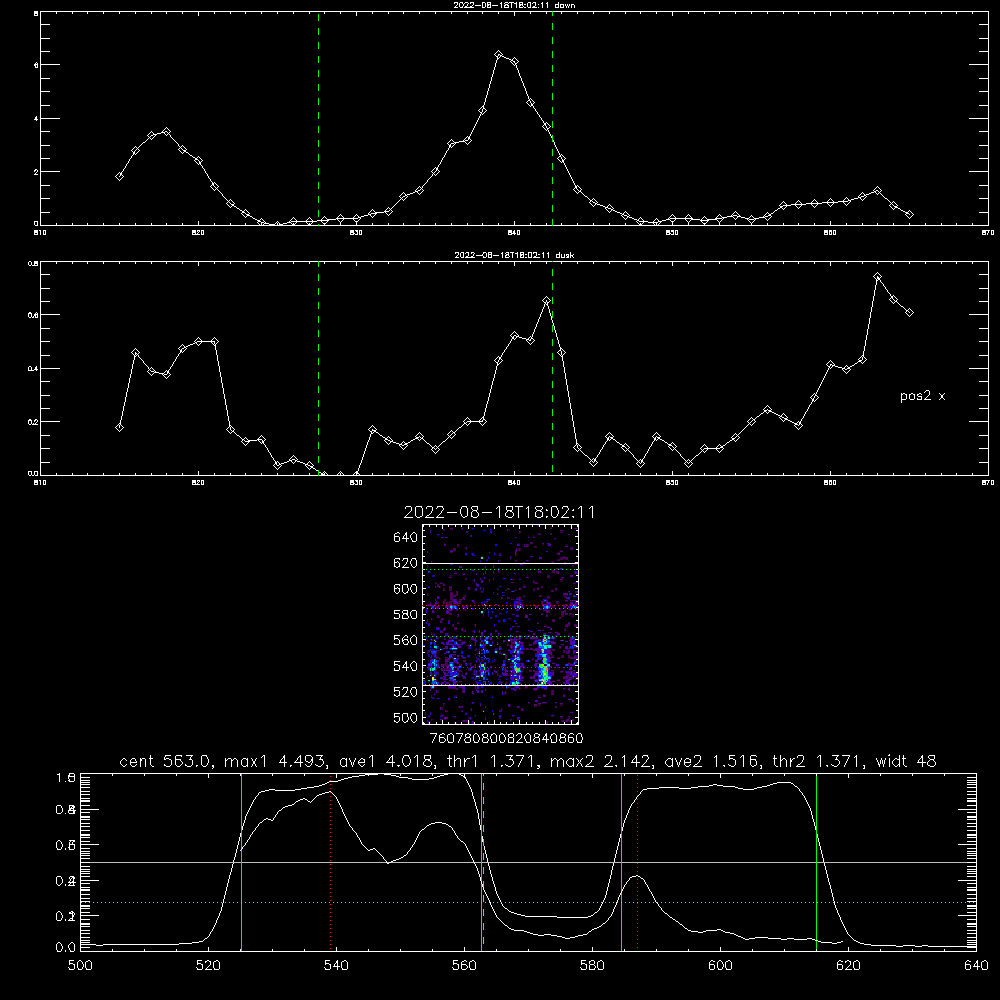
Task: Click the right green dashed line in dawn plot
Action: point(552,118)
